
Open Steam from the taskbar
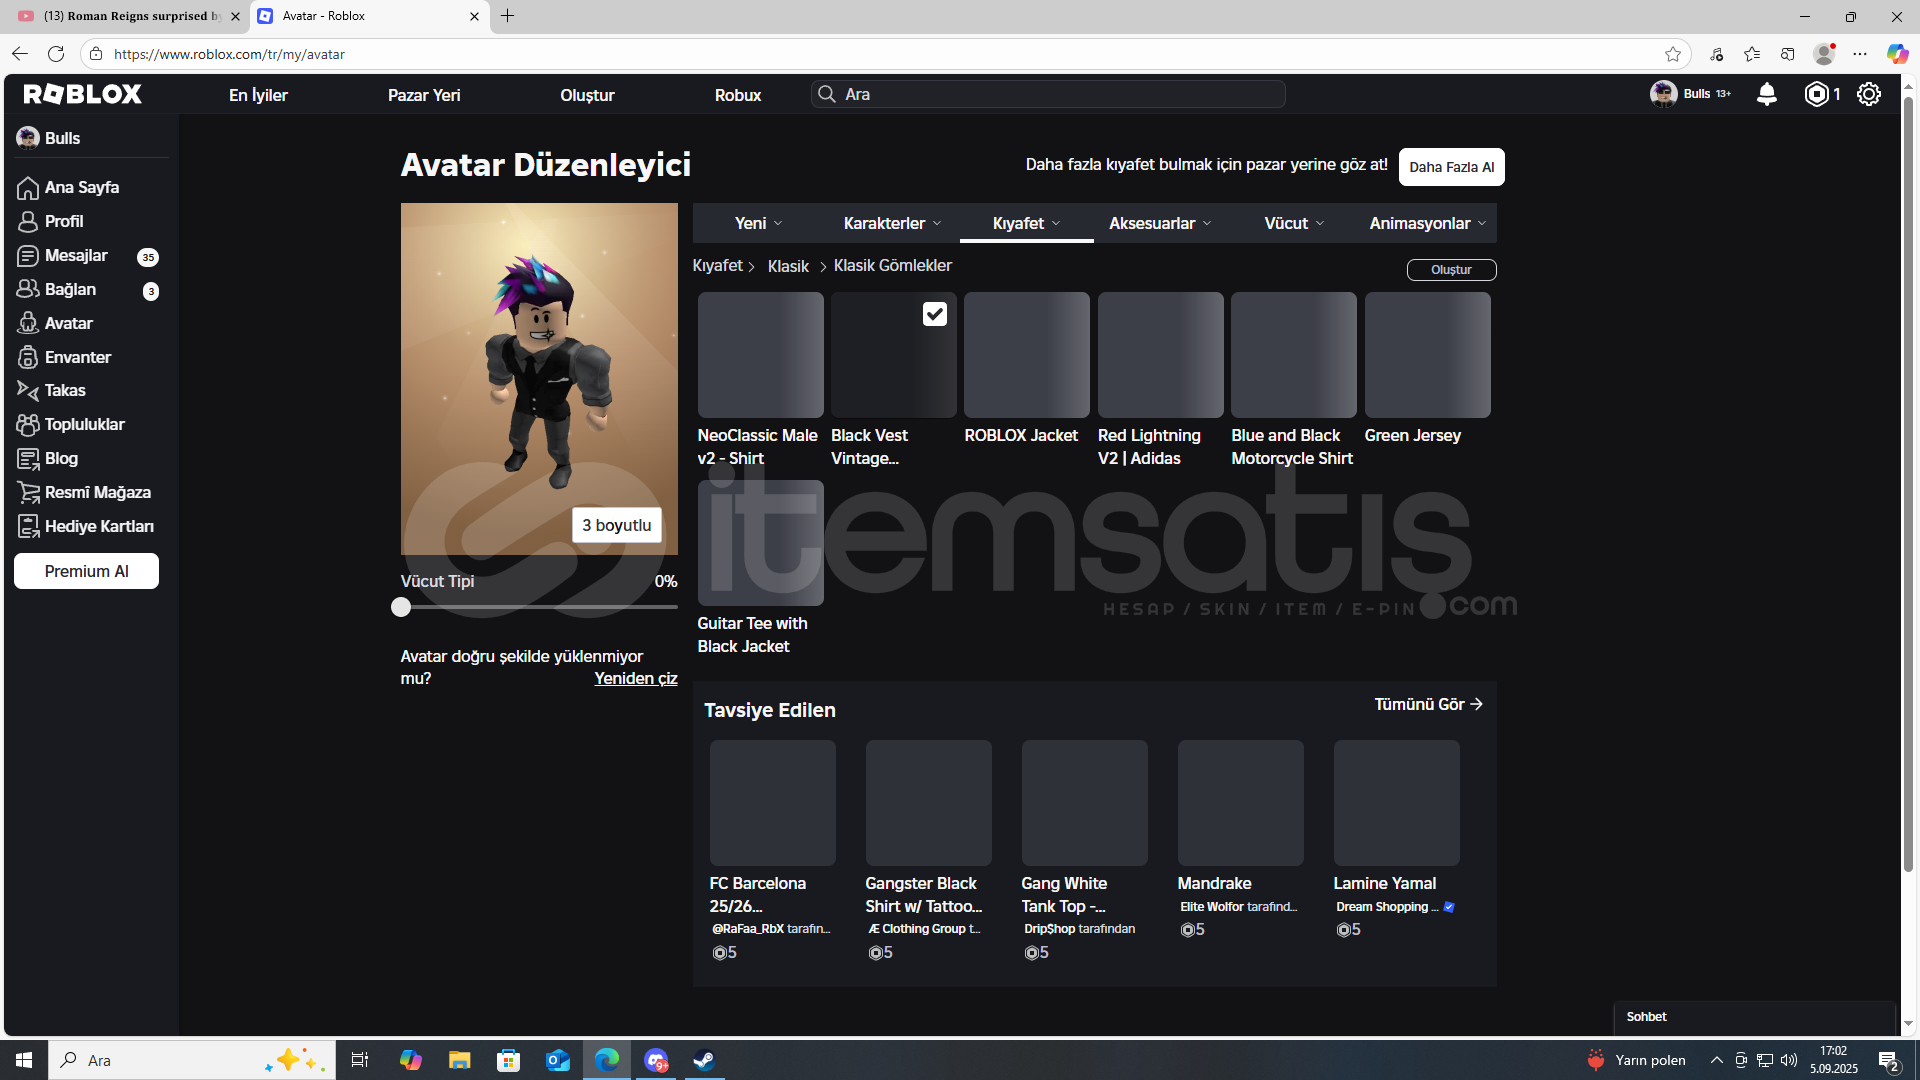point(704,1060)
